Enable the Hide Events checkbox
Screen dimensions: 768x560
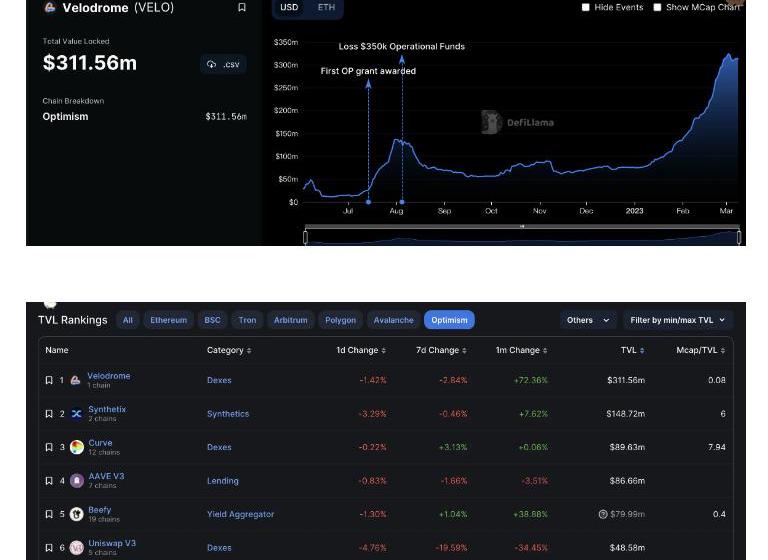586,7
